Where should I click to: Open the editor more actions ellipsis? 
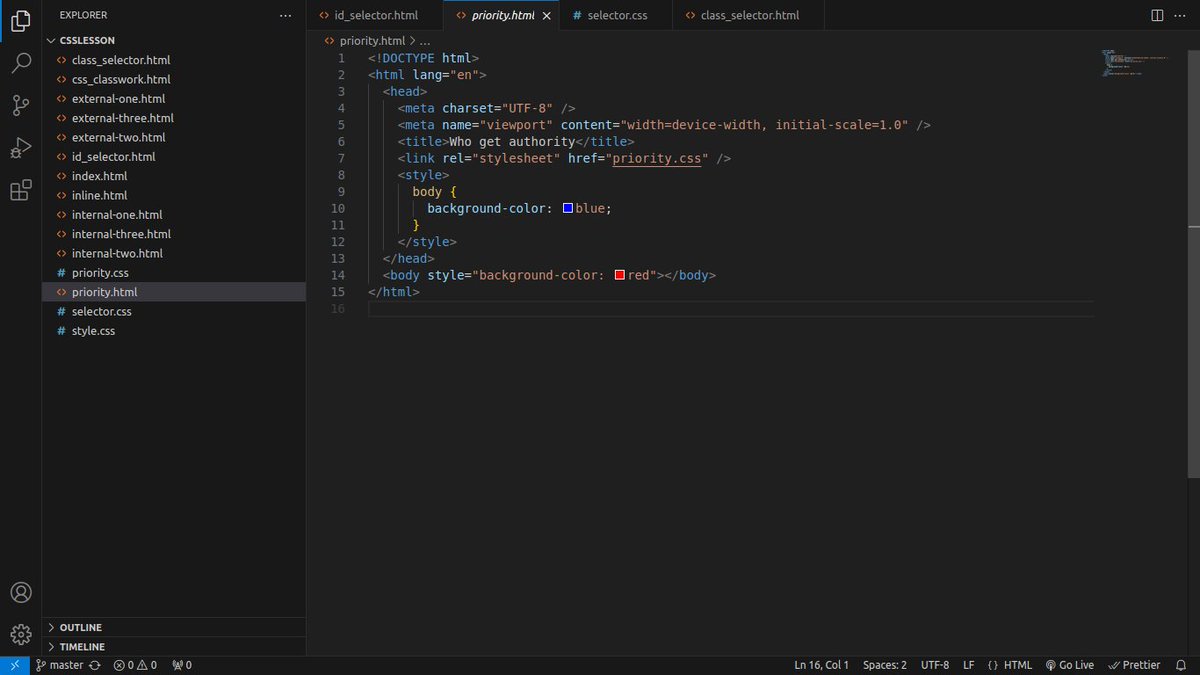tap(1181, 15)
